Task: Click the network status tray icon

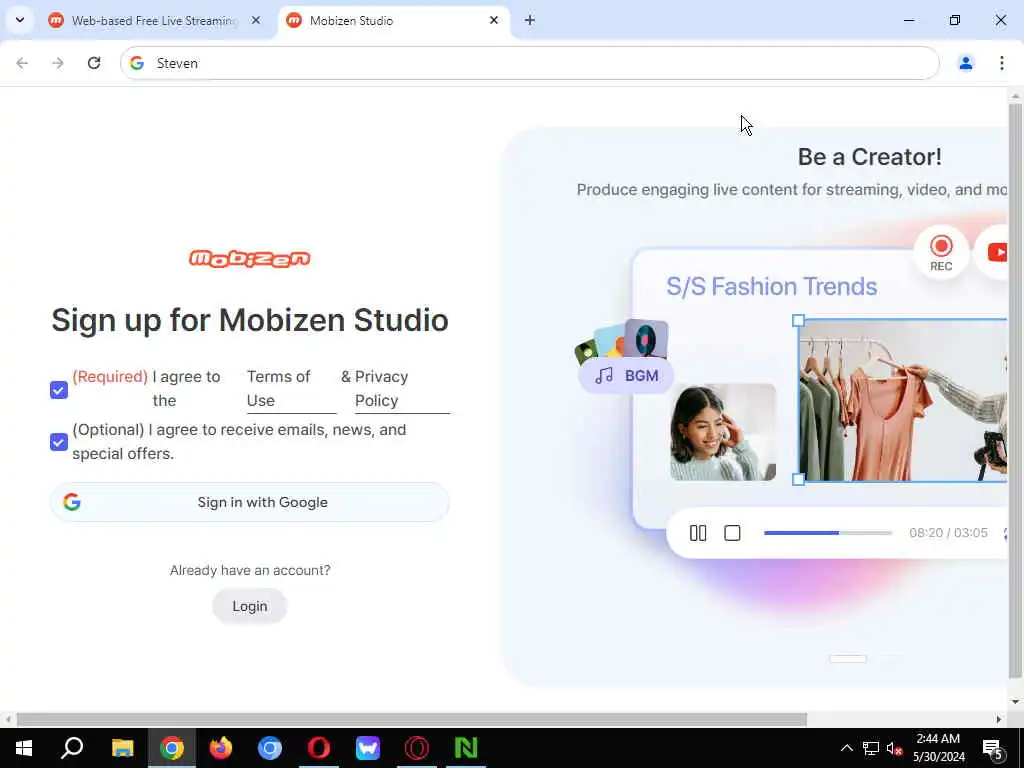Action: pos(871,748)
